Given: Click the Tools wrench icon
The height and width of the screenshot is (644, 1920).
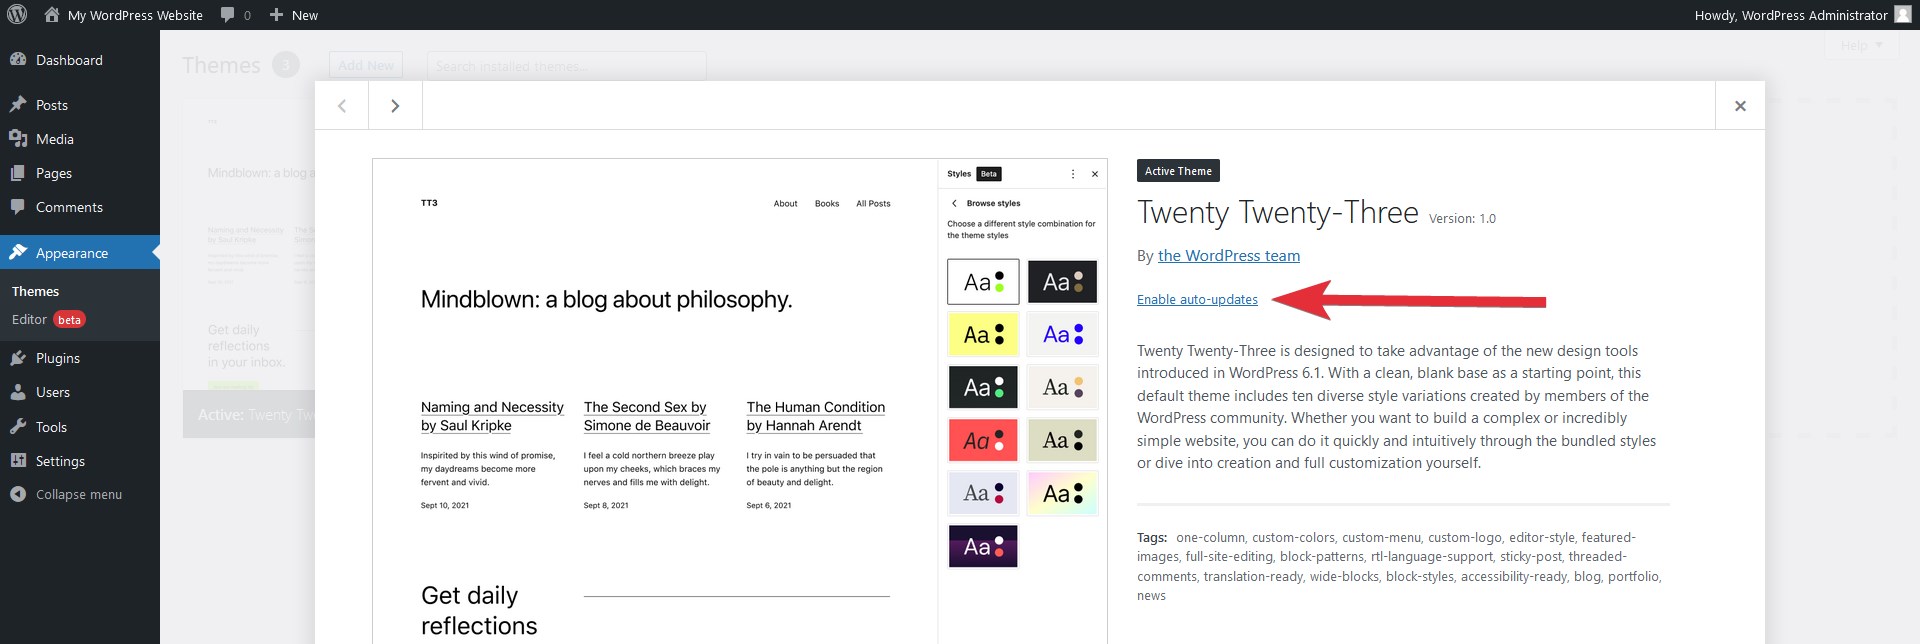Looking at the screenshot, I should pos(18,427).
